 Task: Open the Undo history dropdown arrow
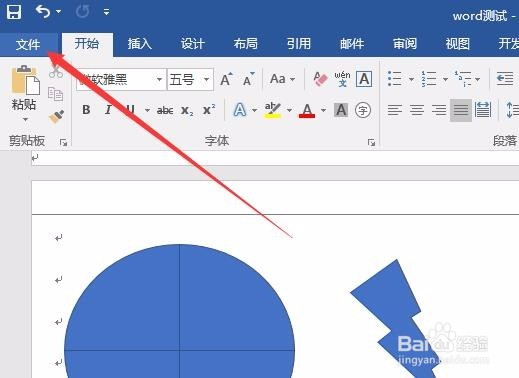pyautogui.click(x=59, y=12)
